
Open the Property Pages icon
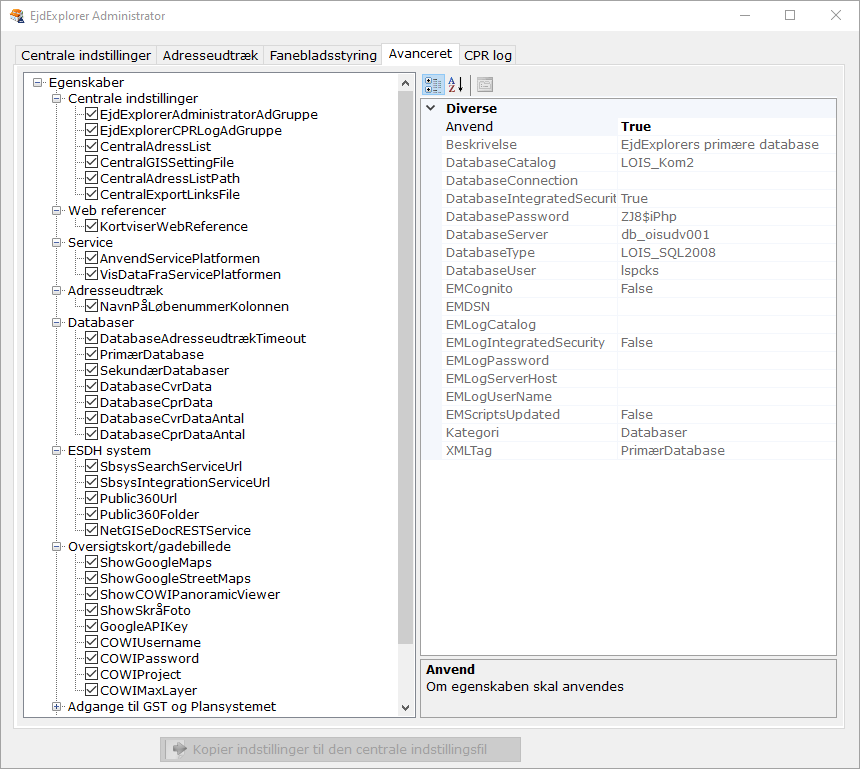pos(484,85)
